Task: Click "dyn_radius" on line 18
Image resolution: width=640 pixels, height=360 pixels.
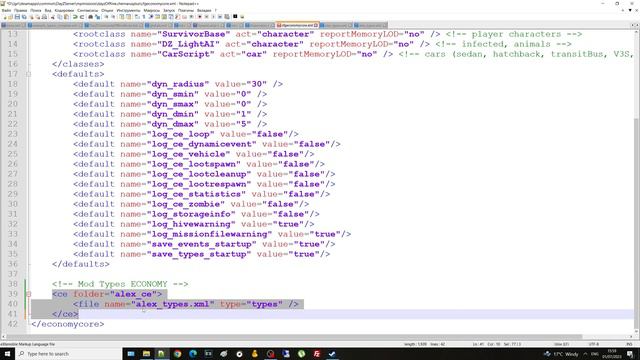Action: 178,84
